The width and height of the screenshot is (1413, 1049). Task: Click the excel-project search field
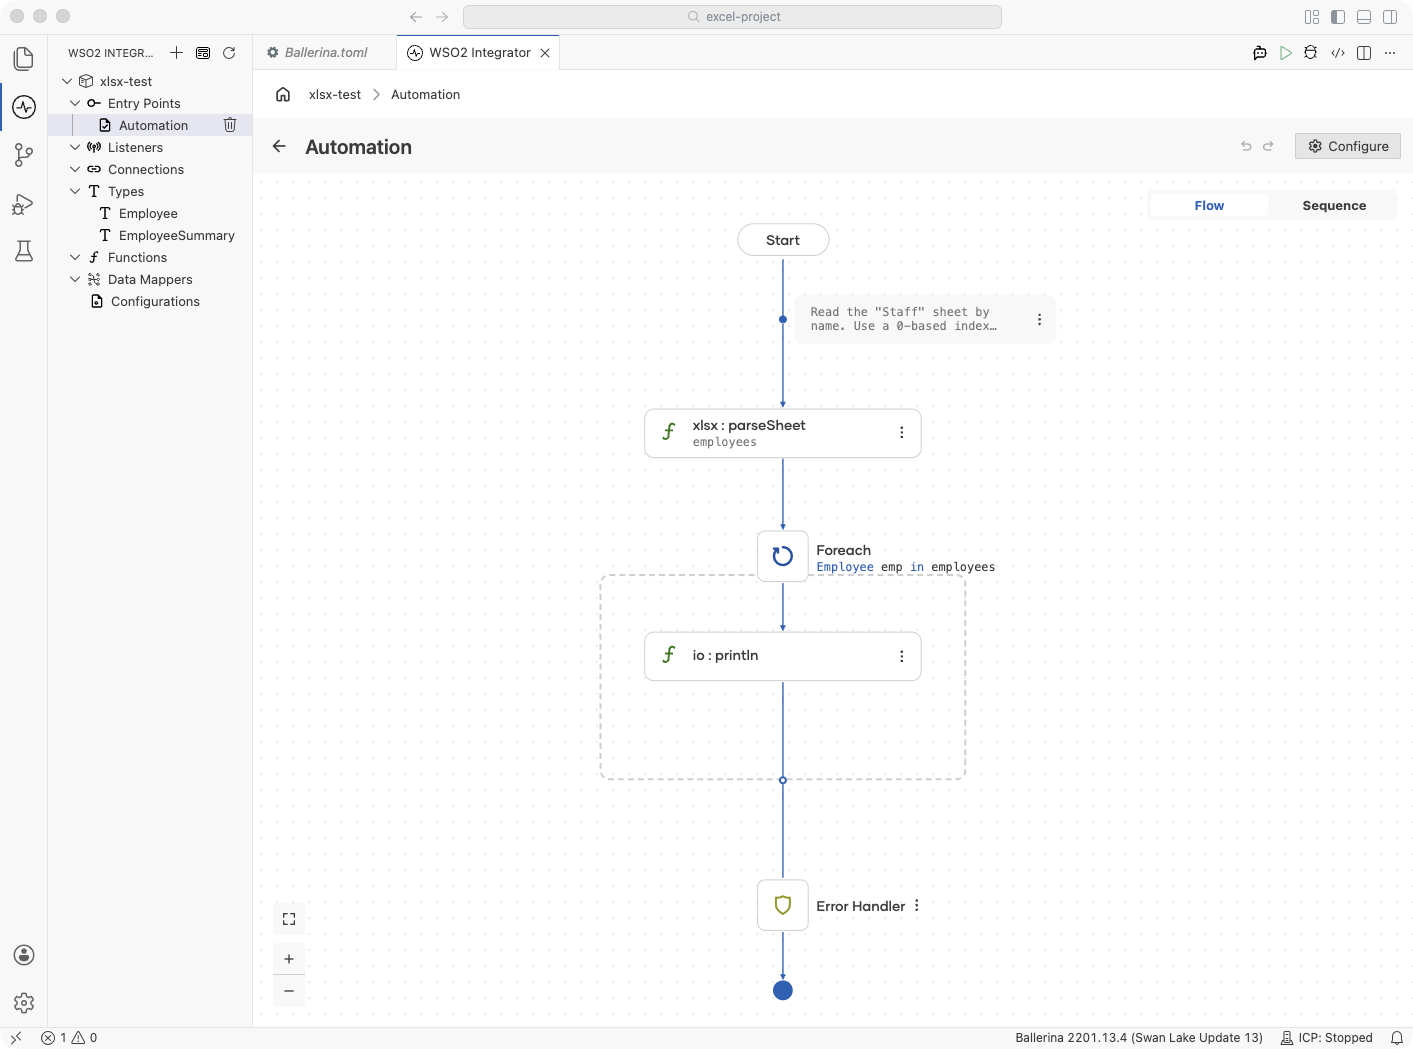732,17
